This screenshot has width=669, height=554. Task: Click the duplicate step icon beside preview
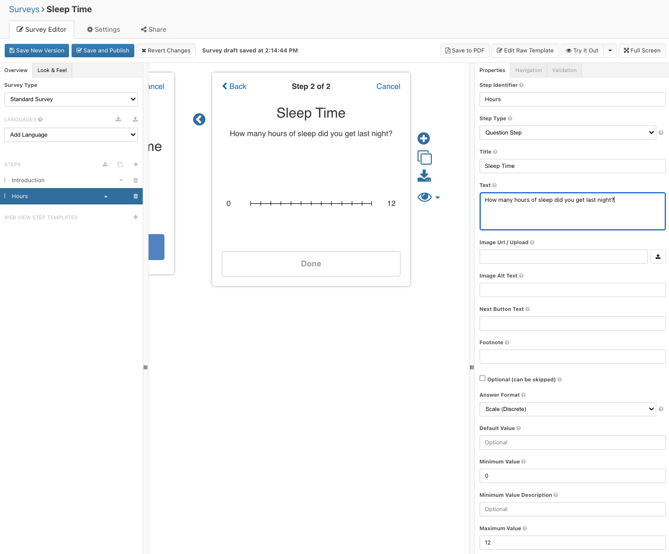(424, 158)
